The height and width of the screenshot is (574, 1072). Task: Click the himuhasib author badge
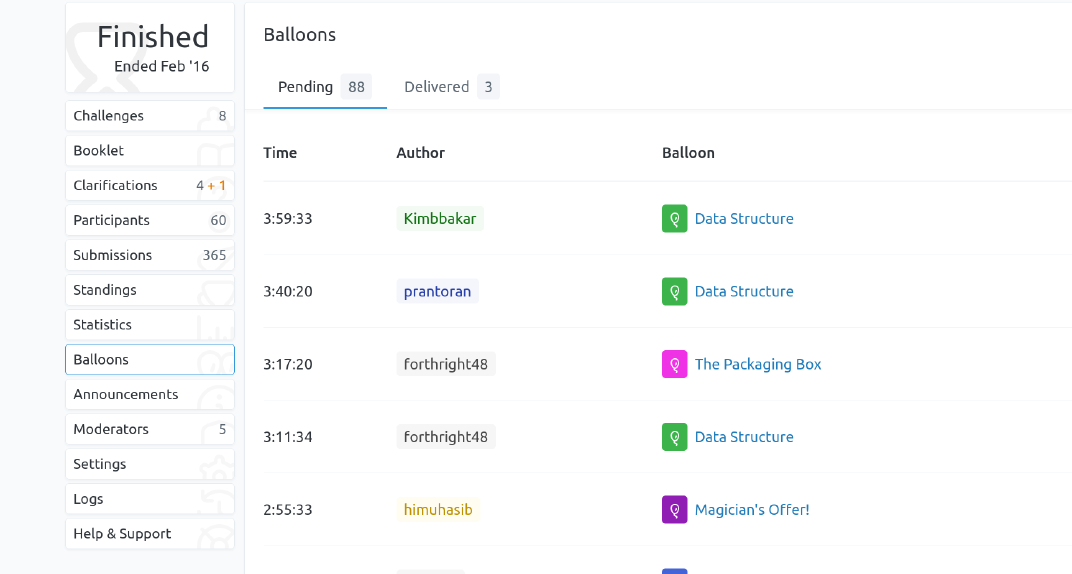[x=438, y=510]
